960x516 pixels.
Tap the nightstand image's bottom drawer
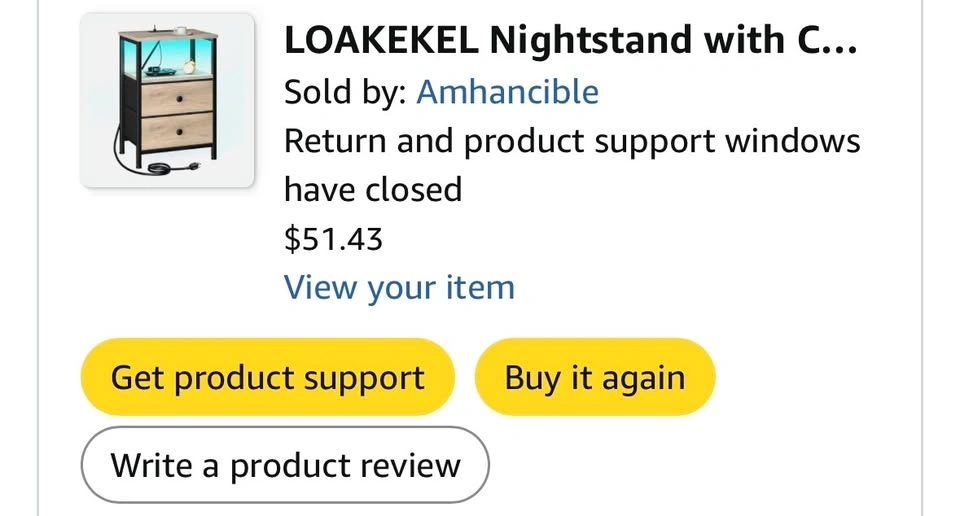tap(177, 132)
